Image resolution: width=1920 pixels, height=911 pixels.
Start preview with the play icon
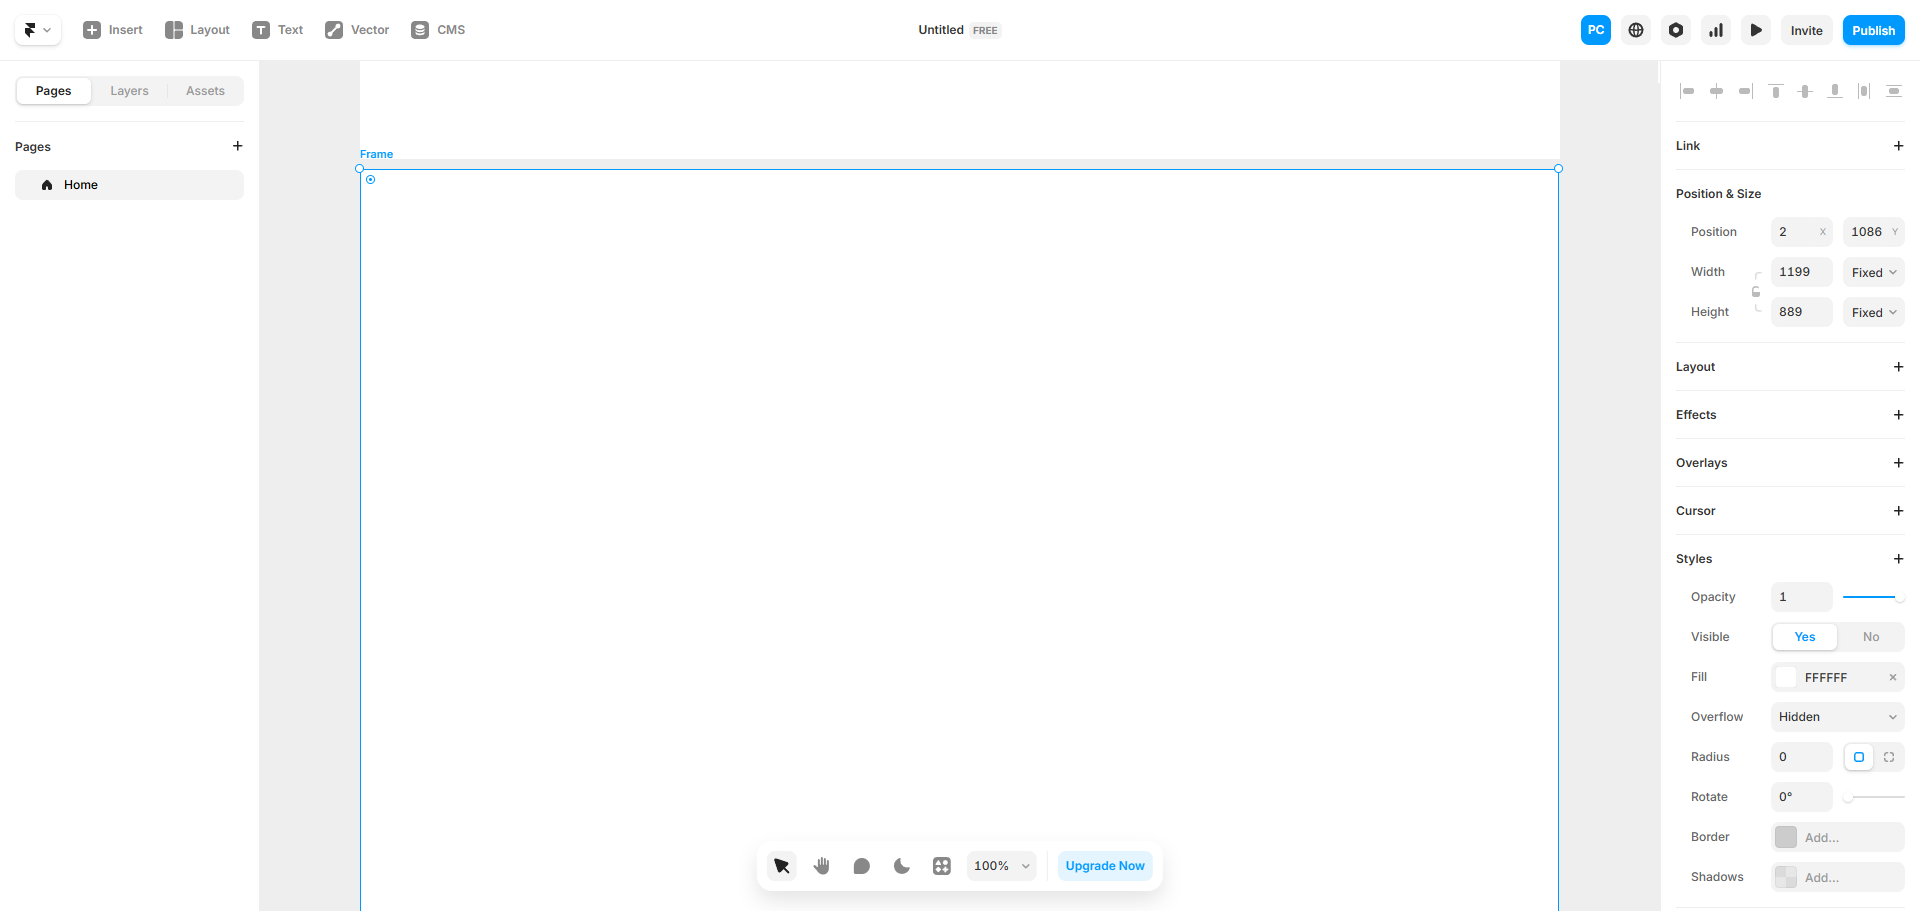[x=1756, y=30]
